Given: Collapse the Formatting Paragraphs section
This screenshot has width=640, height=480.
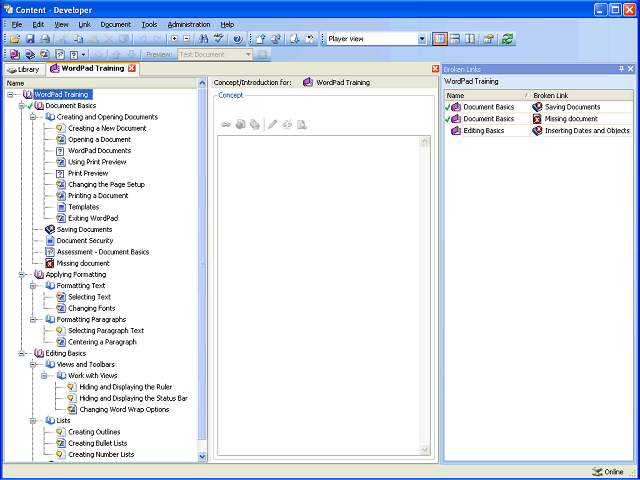Looking at the screenshot, I should pyautogui.click(x=33, y=320).
